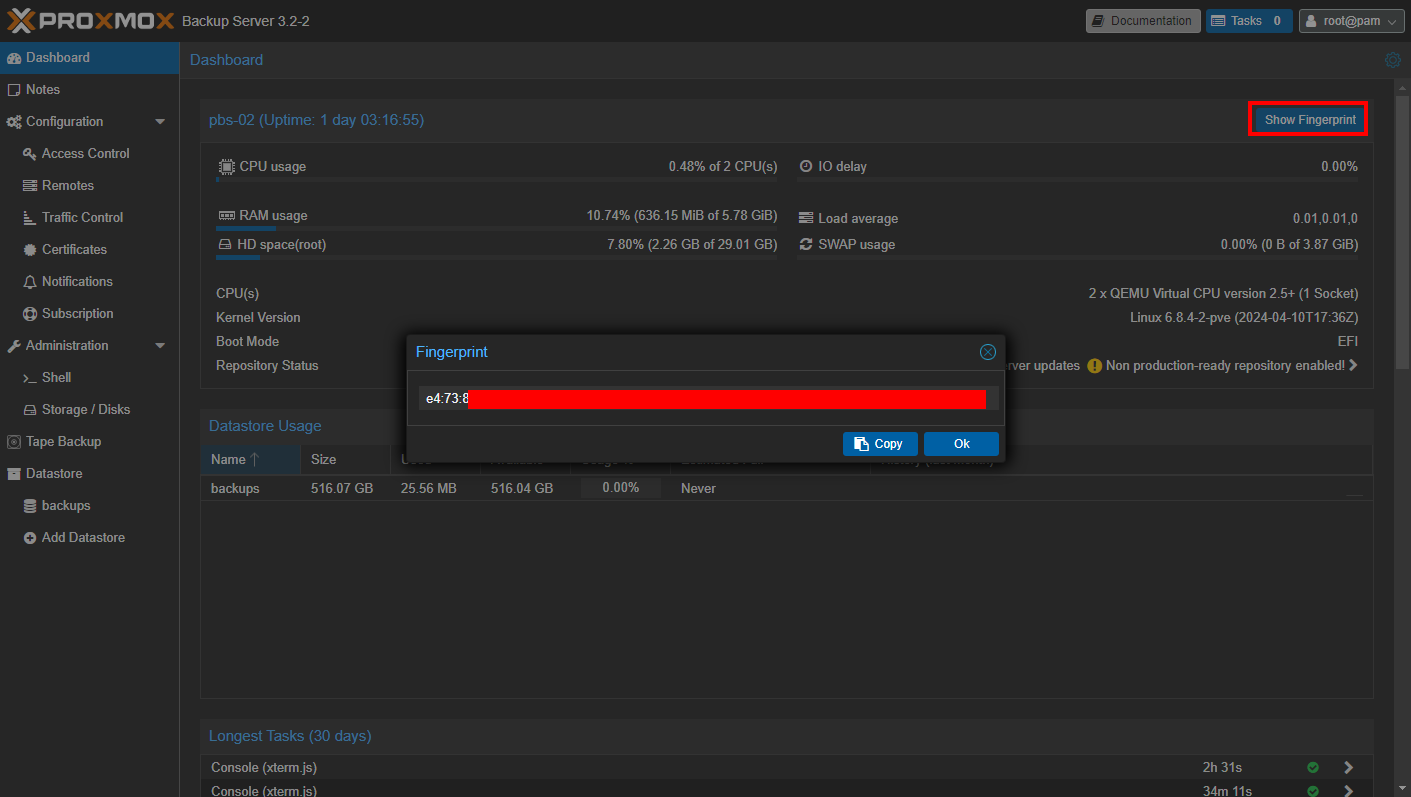Copy the fingerprint to clipboard

pyautogui.click(x=878, y=444)
